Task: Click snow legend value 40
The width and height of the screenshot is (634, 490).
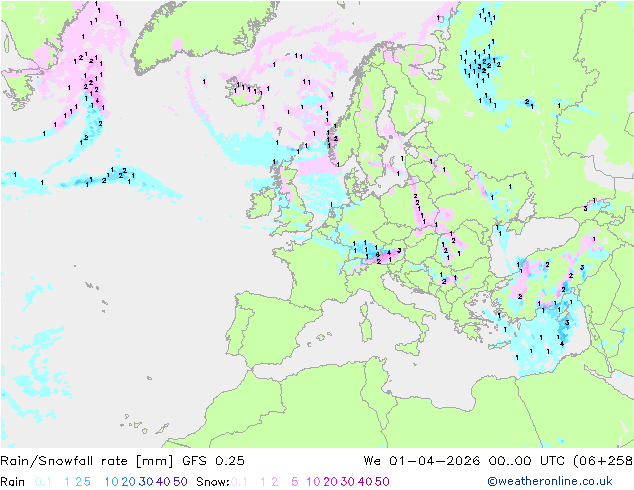Action: coord(365,482)
